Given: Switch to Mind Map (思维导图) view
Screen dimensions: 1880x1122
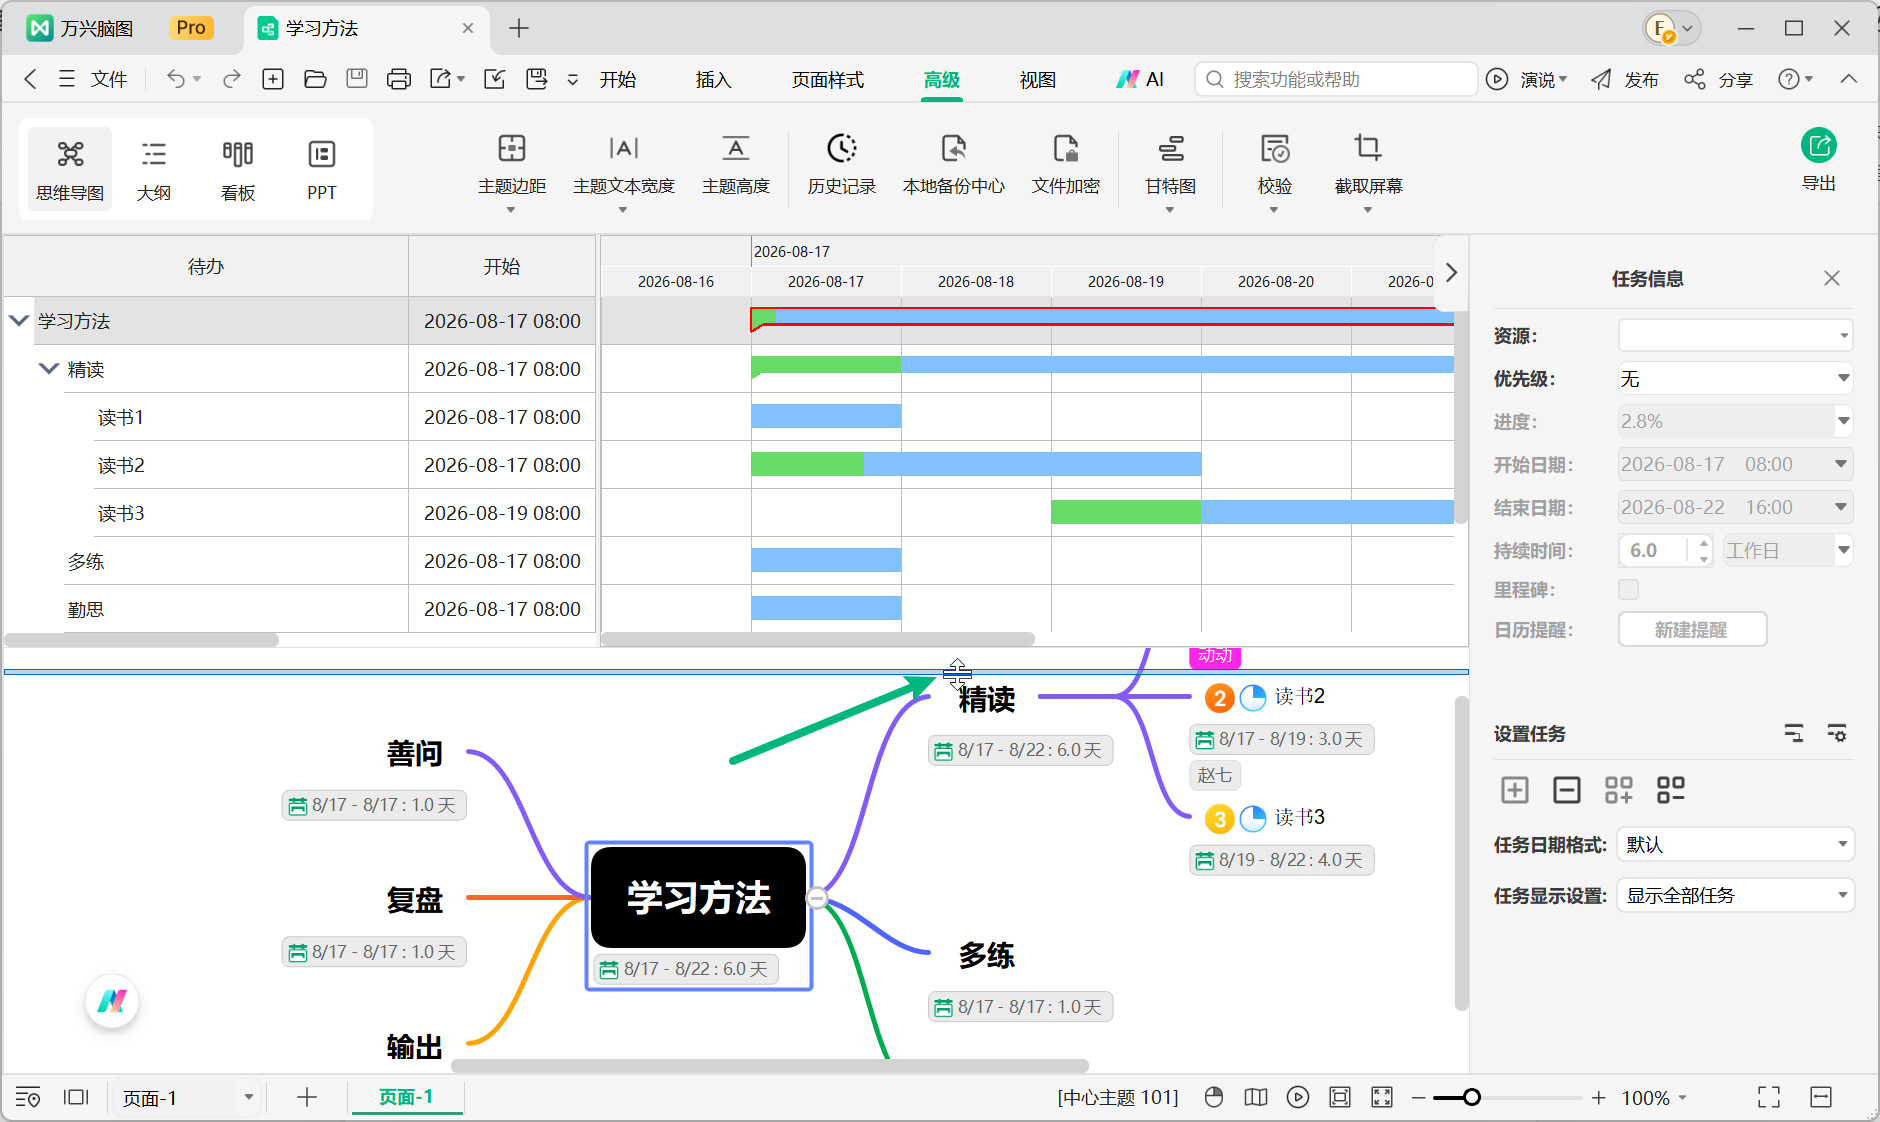Looking at the screenshot, I should tap(70, 168).
